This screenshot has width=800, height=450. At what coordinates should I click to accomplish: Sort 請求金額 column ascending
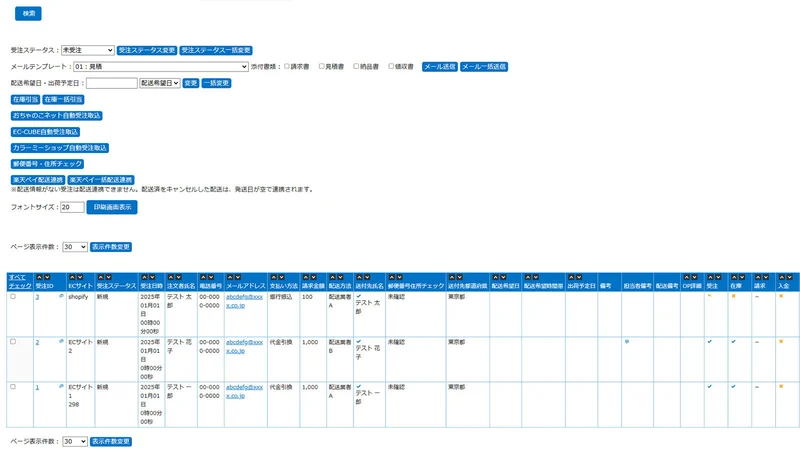click(x=306, y=277)
